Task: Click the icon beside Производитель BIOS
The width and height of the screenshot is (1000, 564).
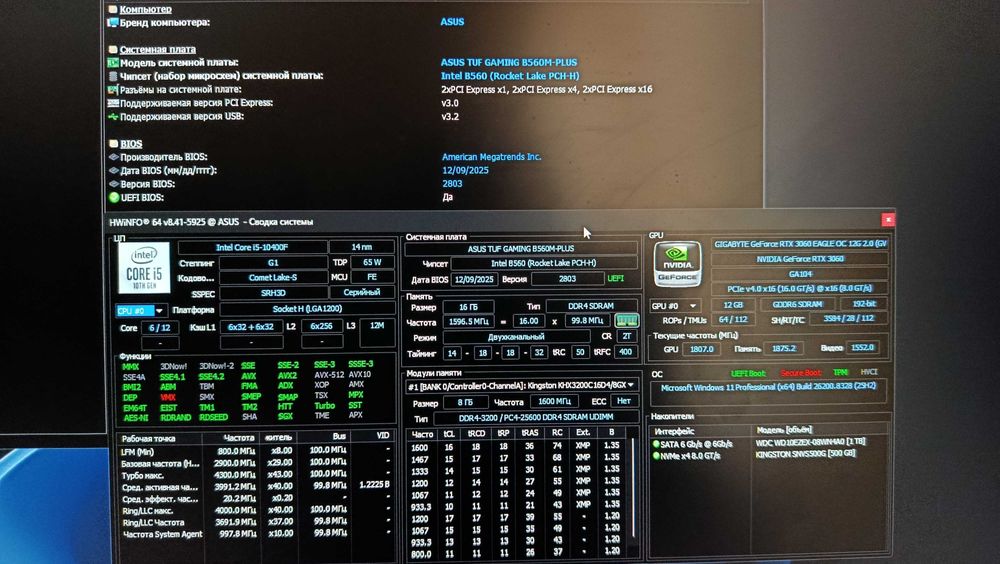Action: [114, 157]
